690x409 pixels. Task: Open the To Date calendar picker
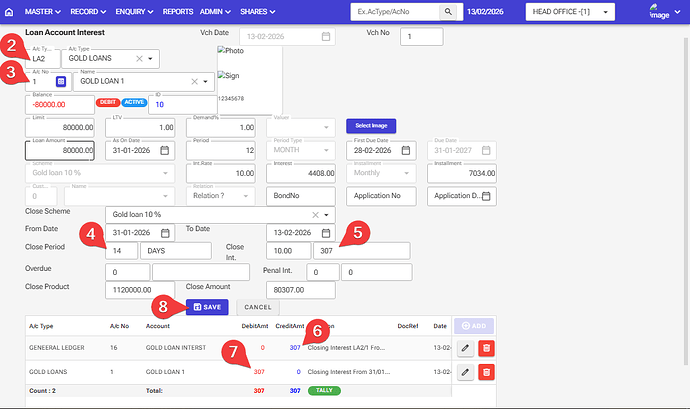(326, 233)
